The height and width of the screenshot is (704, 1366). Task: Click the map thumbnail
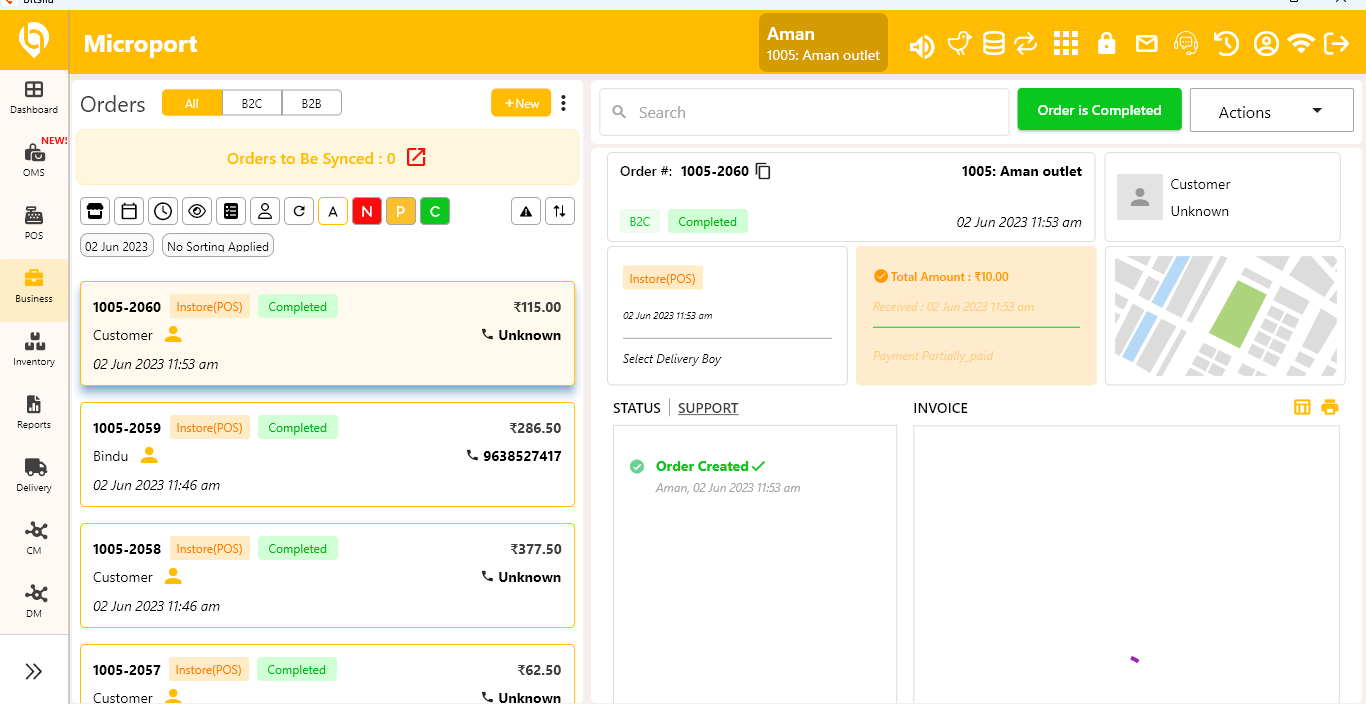click(x=1225, y=316)
